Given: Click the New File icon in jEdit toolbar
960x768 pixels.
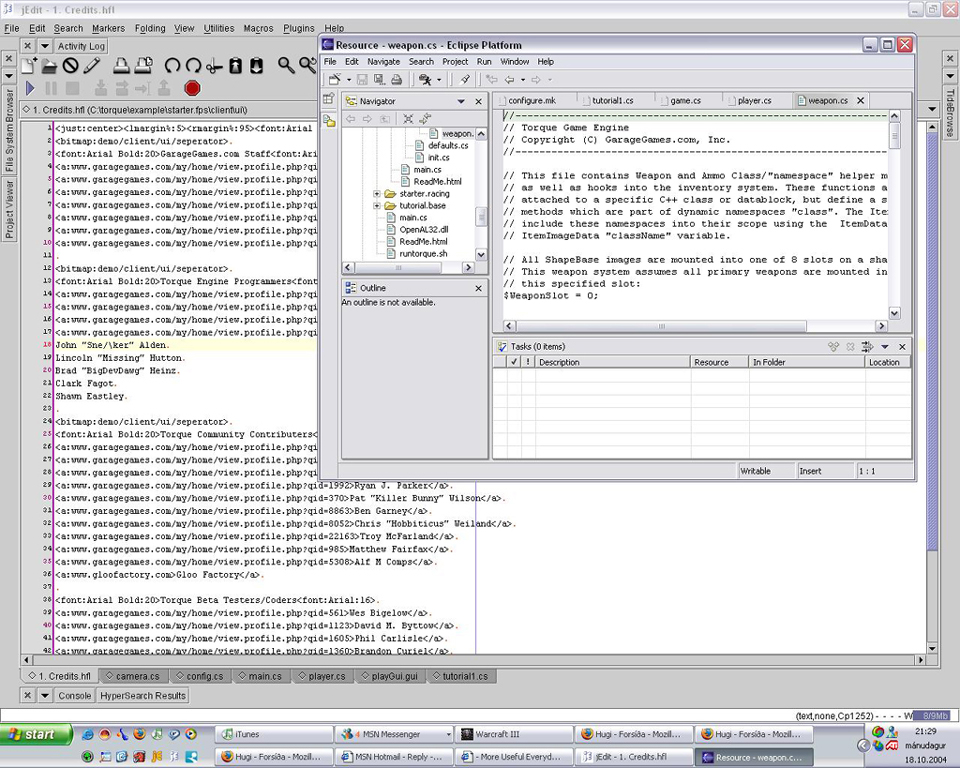Looking at the screenshot, I should point(29,65).
